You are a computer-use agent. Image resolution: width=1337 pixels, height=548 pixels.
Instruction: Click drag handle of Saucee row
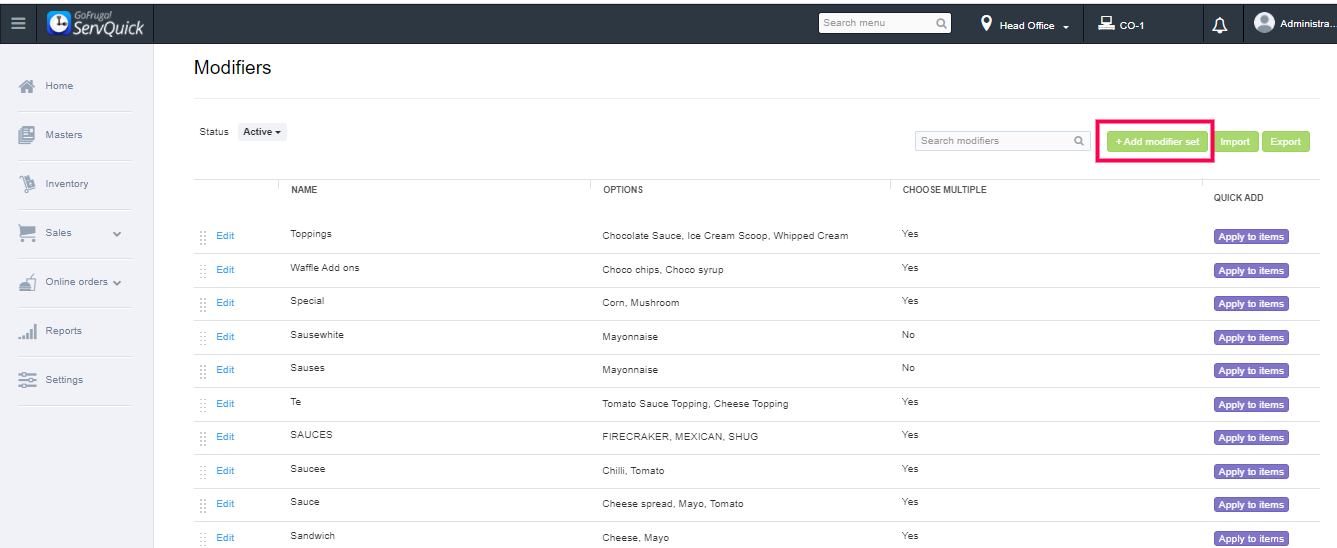(x=203, y=472)
